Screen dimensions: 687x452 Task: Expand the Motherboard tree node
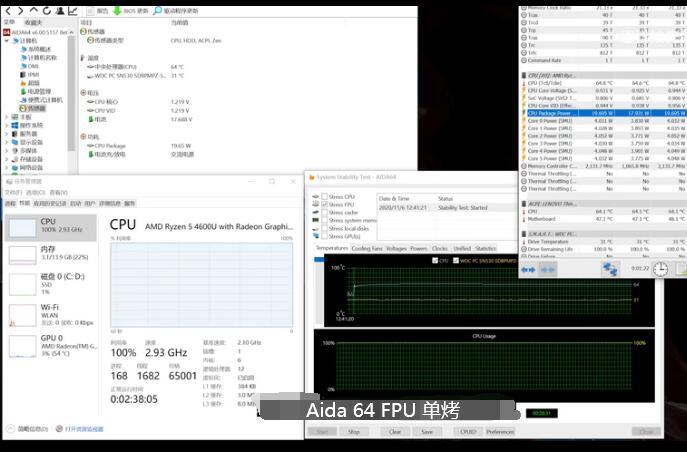click(7, 117)
